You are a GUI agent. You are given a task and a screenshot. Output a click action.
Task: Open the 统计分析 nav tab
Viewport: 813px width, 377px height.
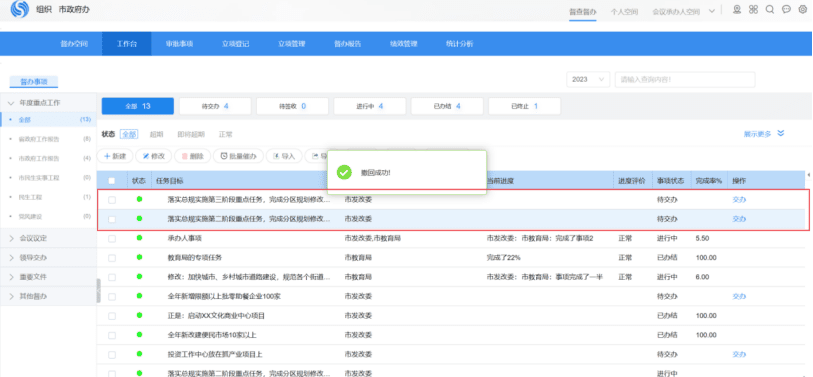point(459,44)
